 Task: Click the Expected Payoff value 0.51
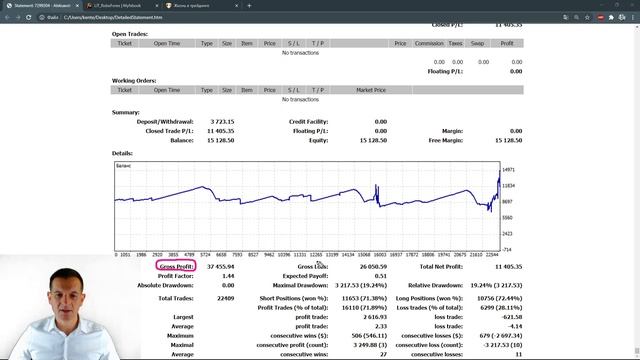(380, 276)
